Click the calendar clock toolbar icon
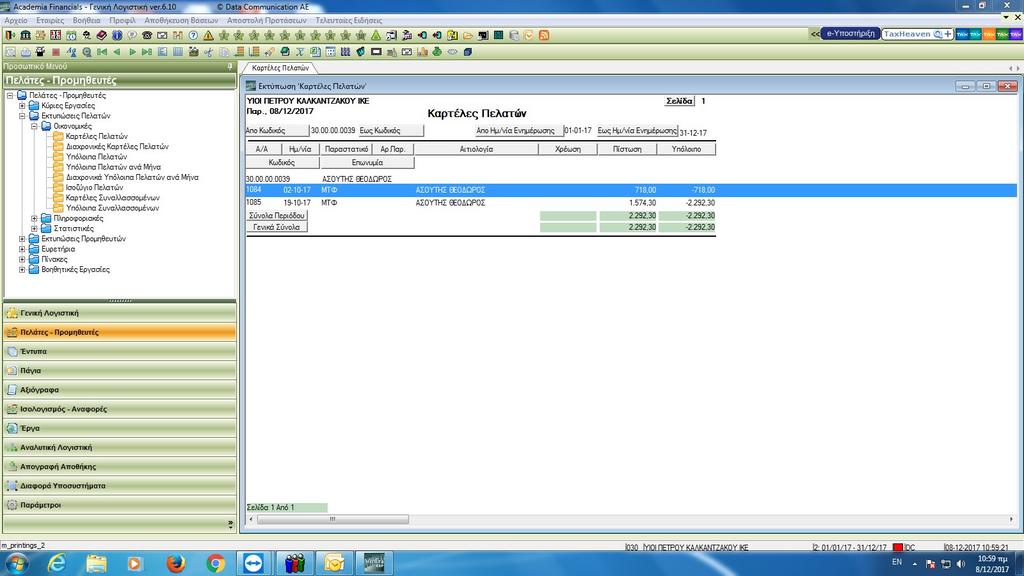The height and width of the screenshot is (576, 1024). 71,35
